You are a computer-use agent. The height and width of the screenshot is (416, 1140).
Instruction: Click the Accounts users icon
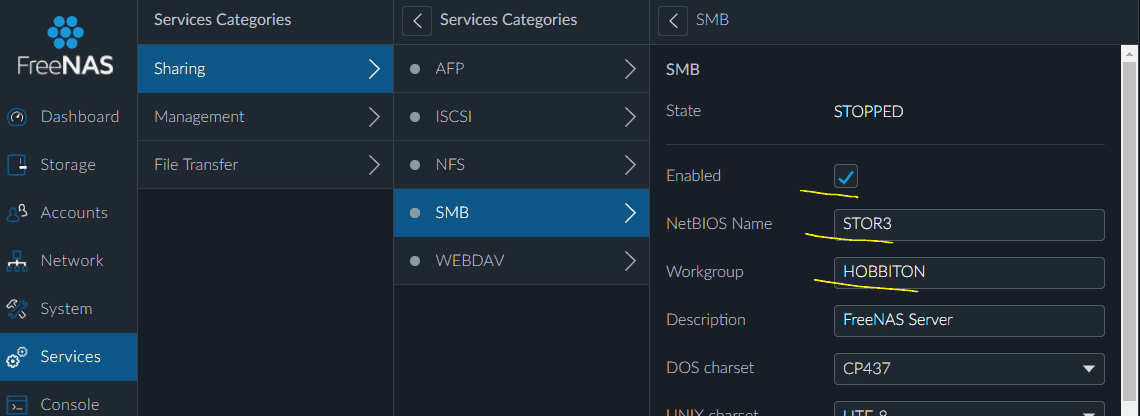pos(17,213)
